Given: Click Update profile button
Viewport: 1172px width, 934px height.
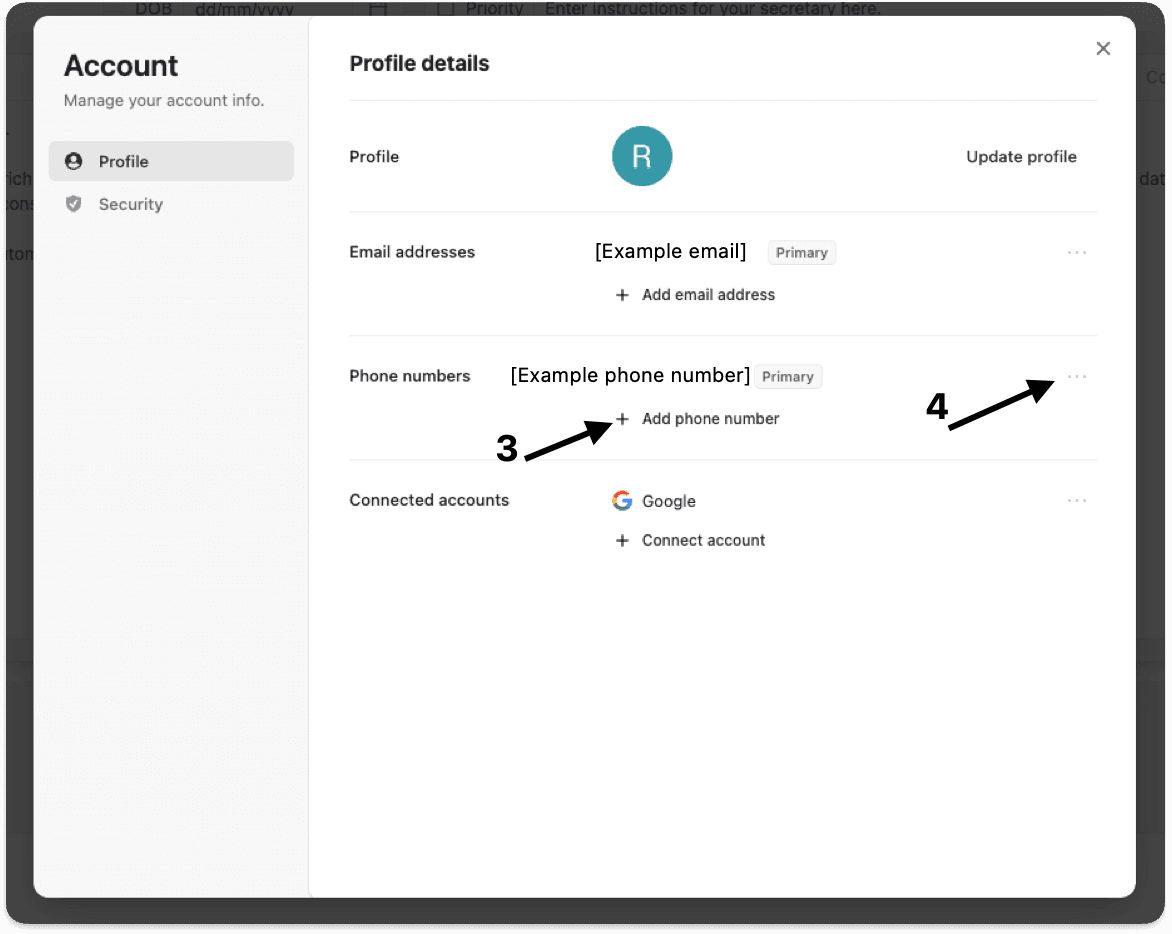Looking at the screenshot, I should tap(1021, 157).
